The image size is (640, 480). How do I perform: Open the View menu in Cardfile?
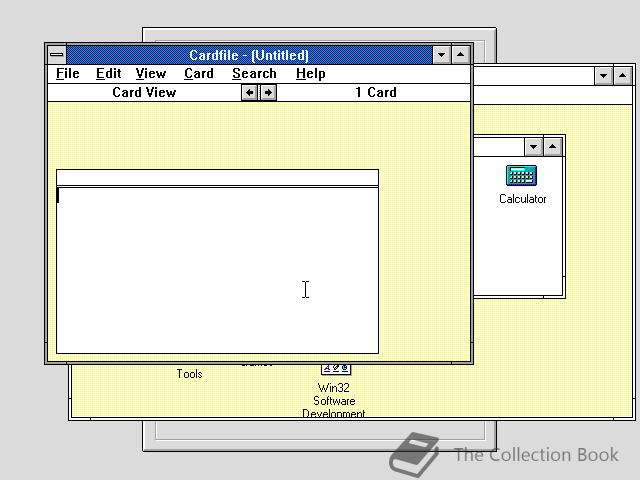tap(151, 73)
